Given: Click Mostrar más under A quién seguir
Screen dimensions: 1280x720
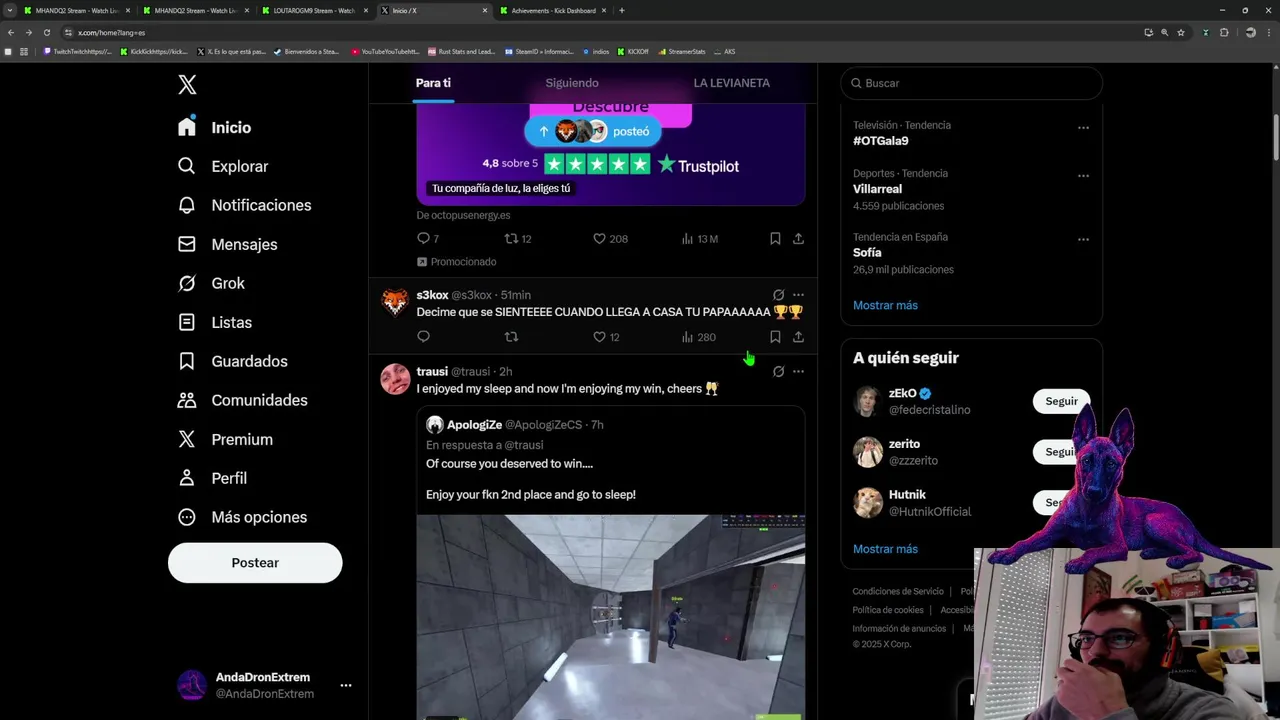Looking at the screenshot, I should pos(885,549).
